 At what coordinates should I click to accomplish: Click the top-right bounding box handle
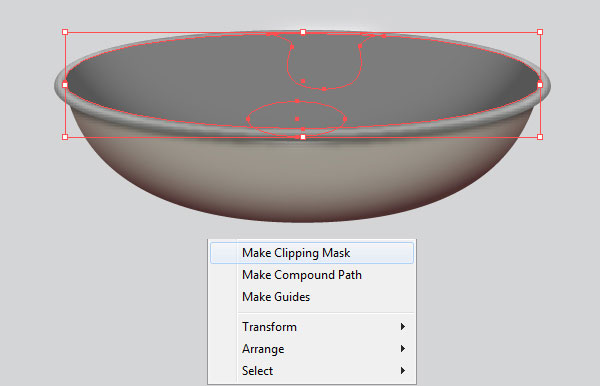(540, 32)
